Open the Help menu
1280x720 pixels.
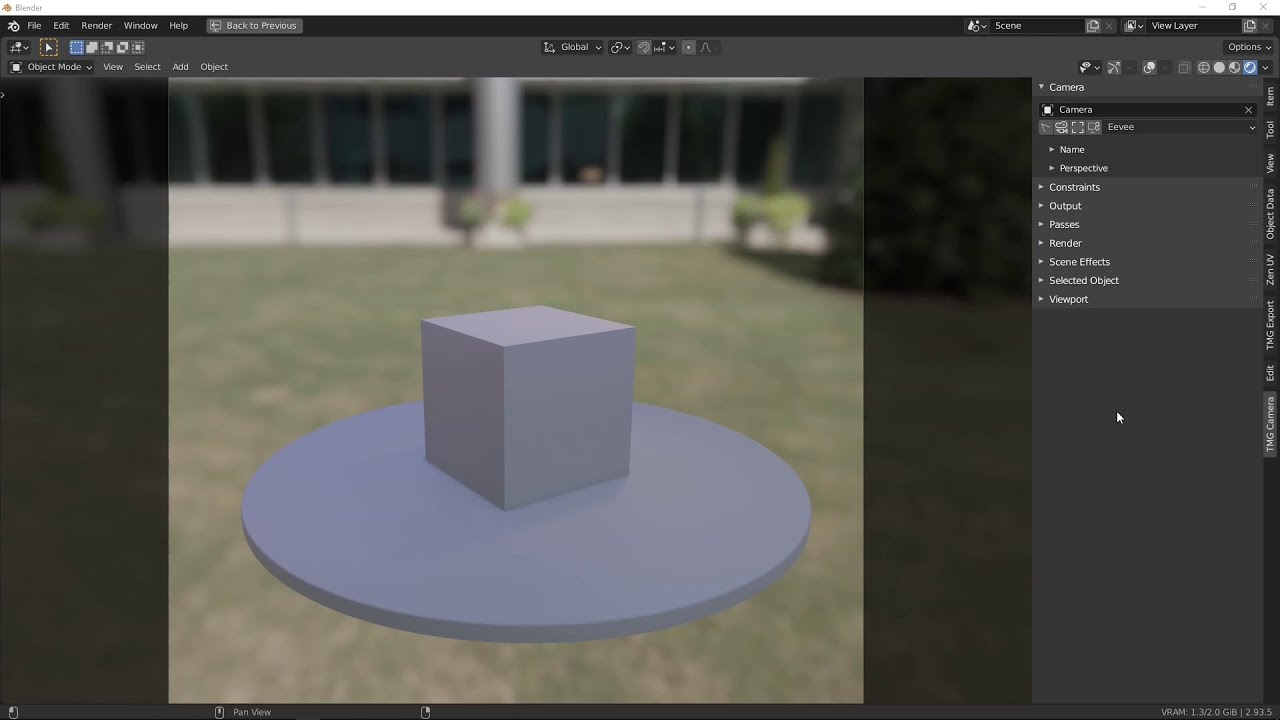[x=178, y=25]
